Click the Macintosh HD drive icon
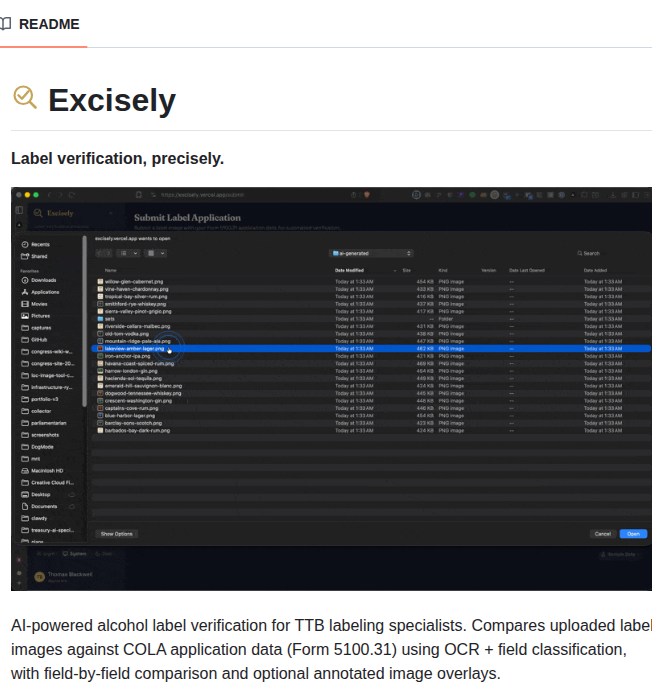 click(x=25, y=471)
